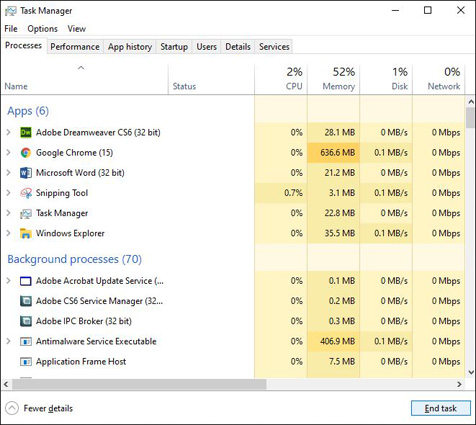Click Windows Explorer's 35.5 MB memory value
The image size is (476, 425).
point(340,233)
